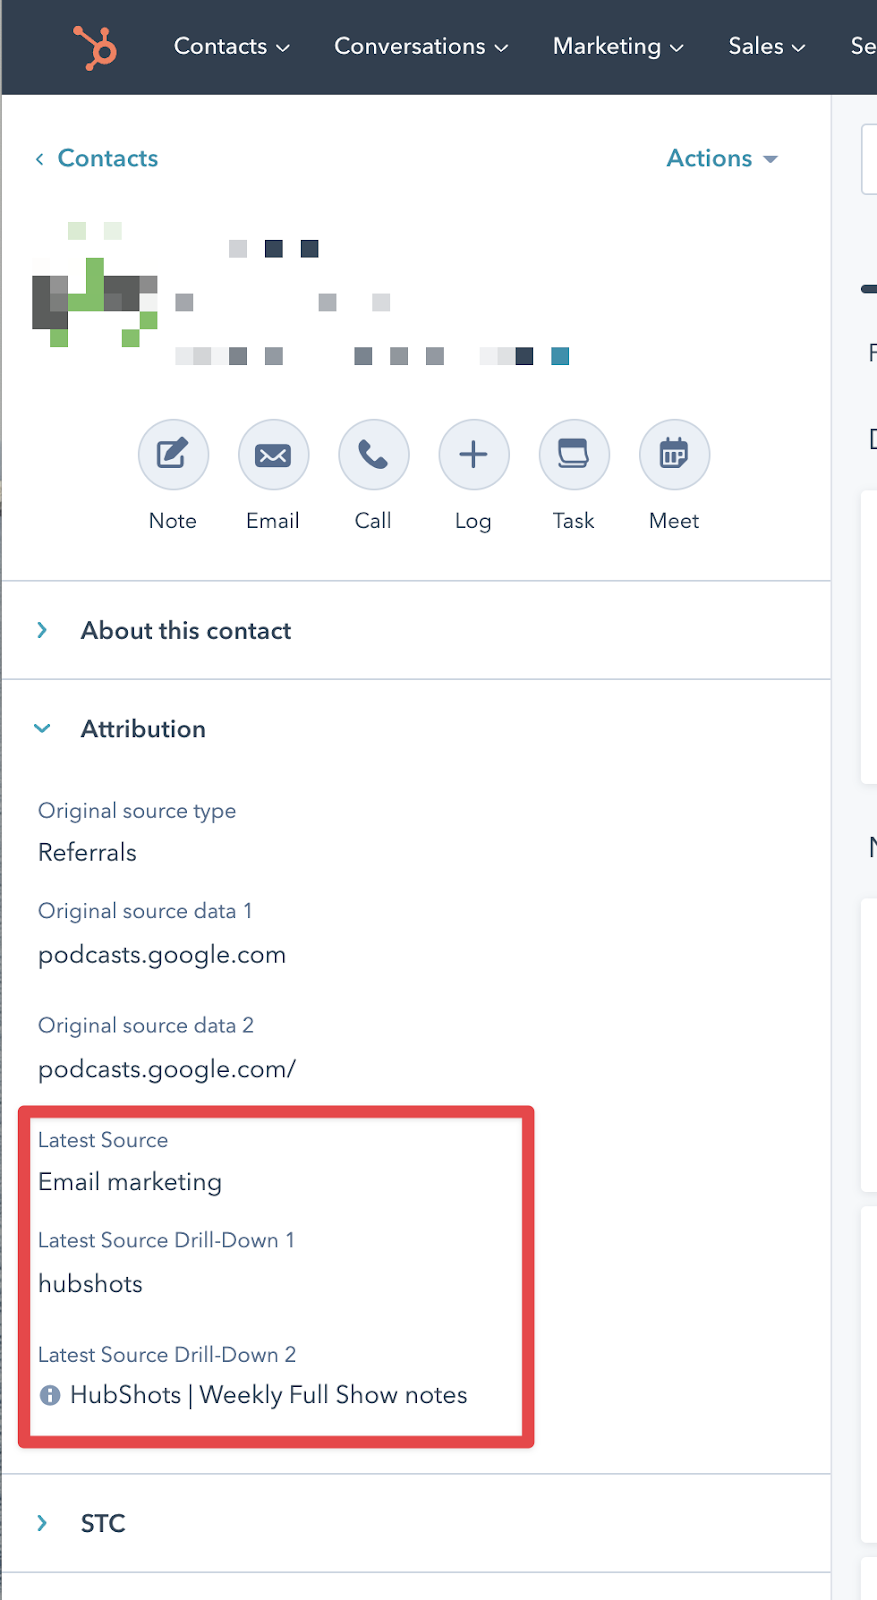
Task: Click the Original source data 1 label
Action: [145, 911]
